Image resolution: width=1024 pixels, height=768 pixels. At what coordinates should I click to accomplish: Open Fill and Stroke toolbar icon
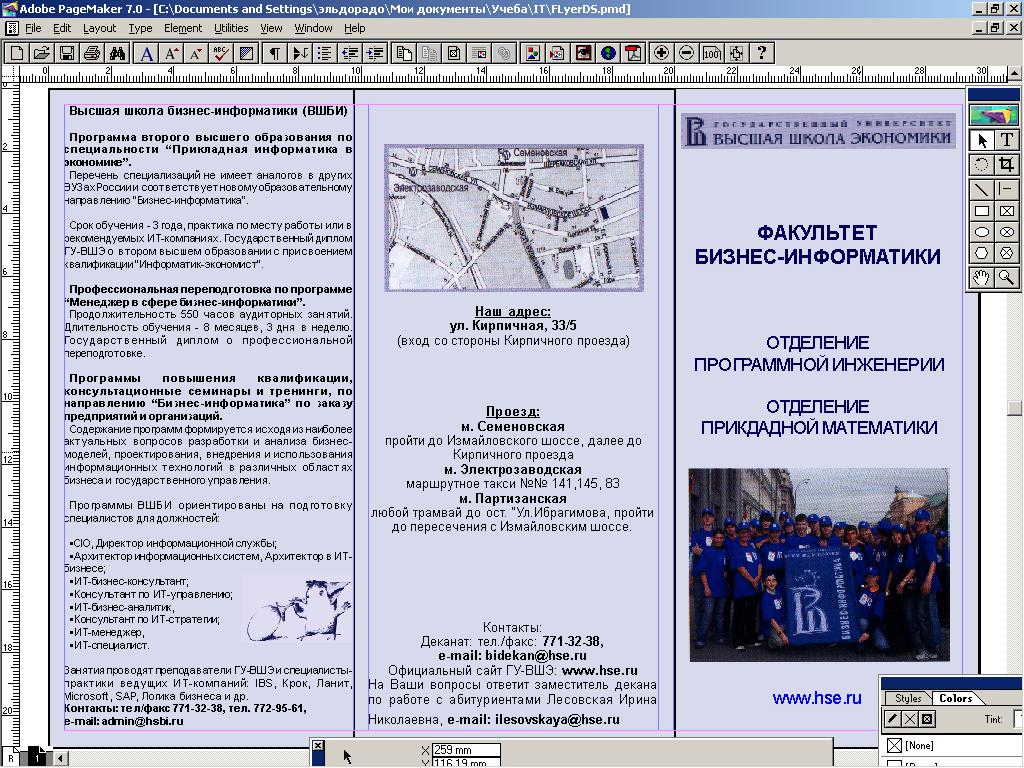[246, 53]
